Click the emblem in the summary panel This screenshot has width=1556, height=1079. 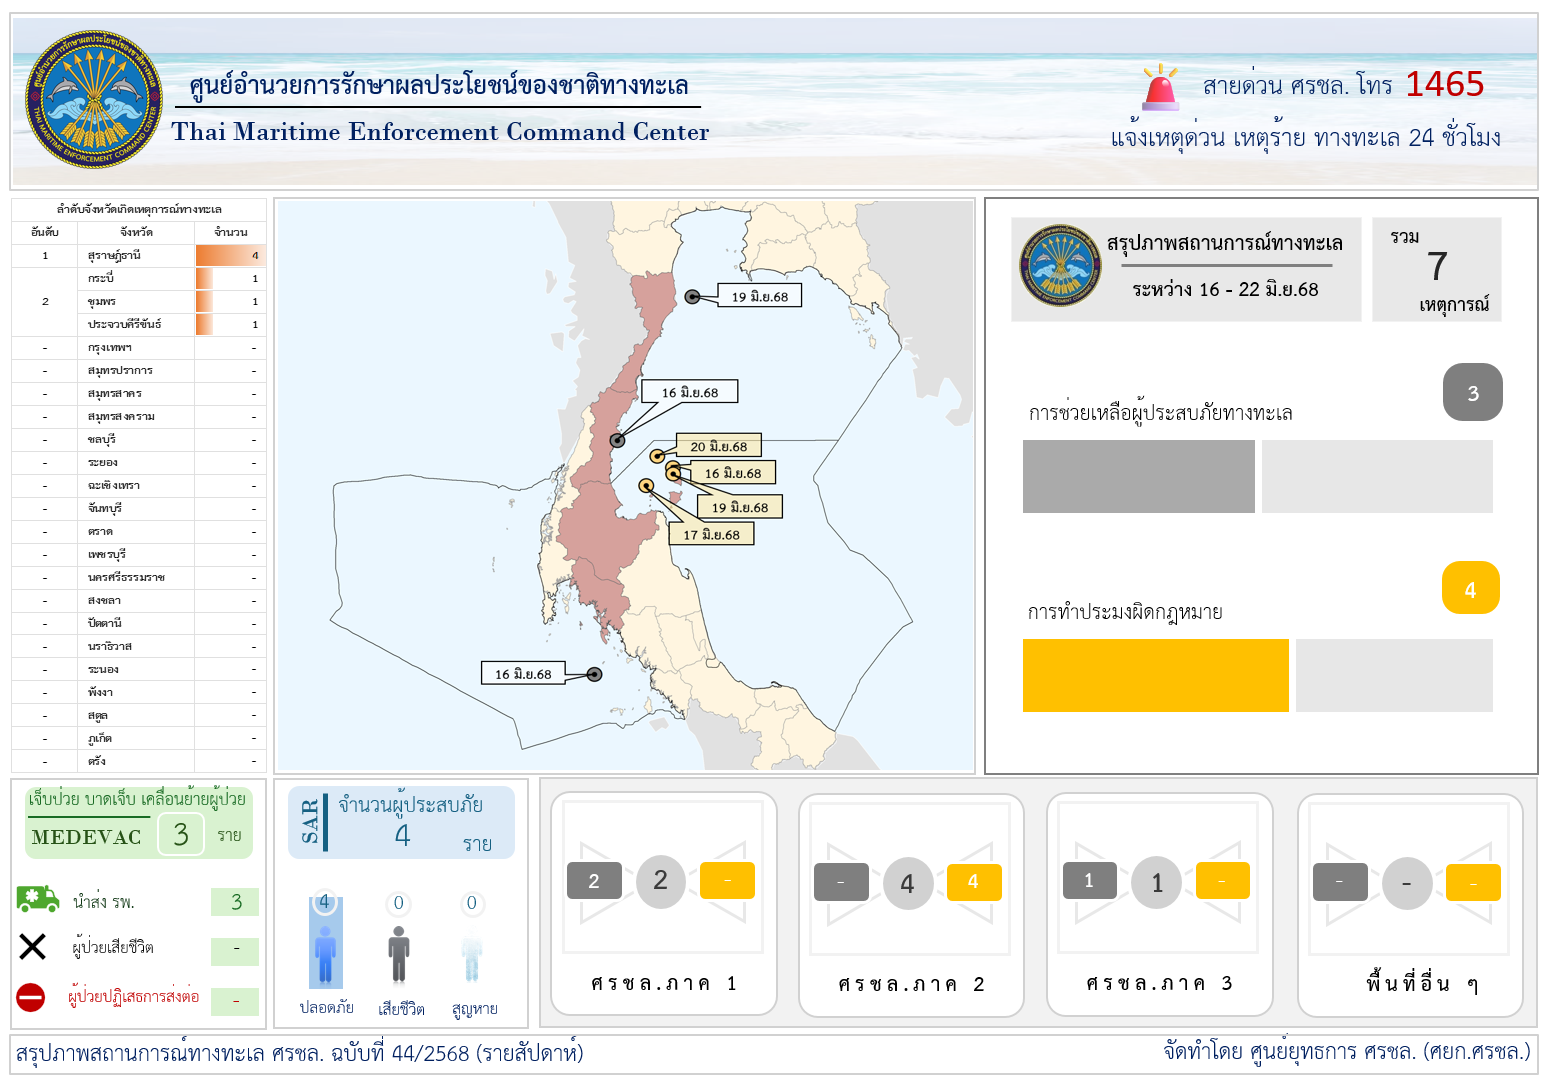[x=1060, y=266]
